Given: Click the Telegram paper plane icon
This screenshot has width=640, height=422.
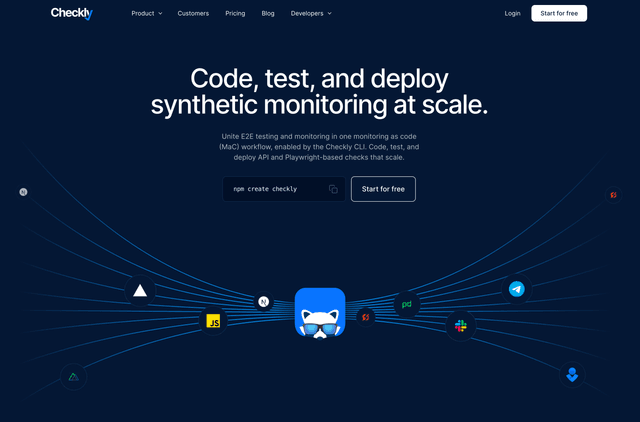Looking at the screenshot, I should pos(517,289).
